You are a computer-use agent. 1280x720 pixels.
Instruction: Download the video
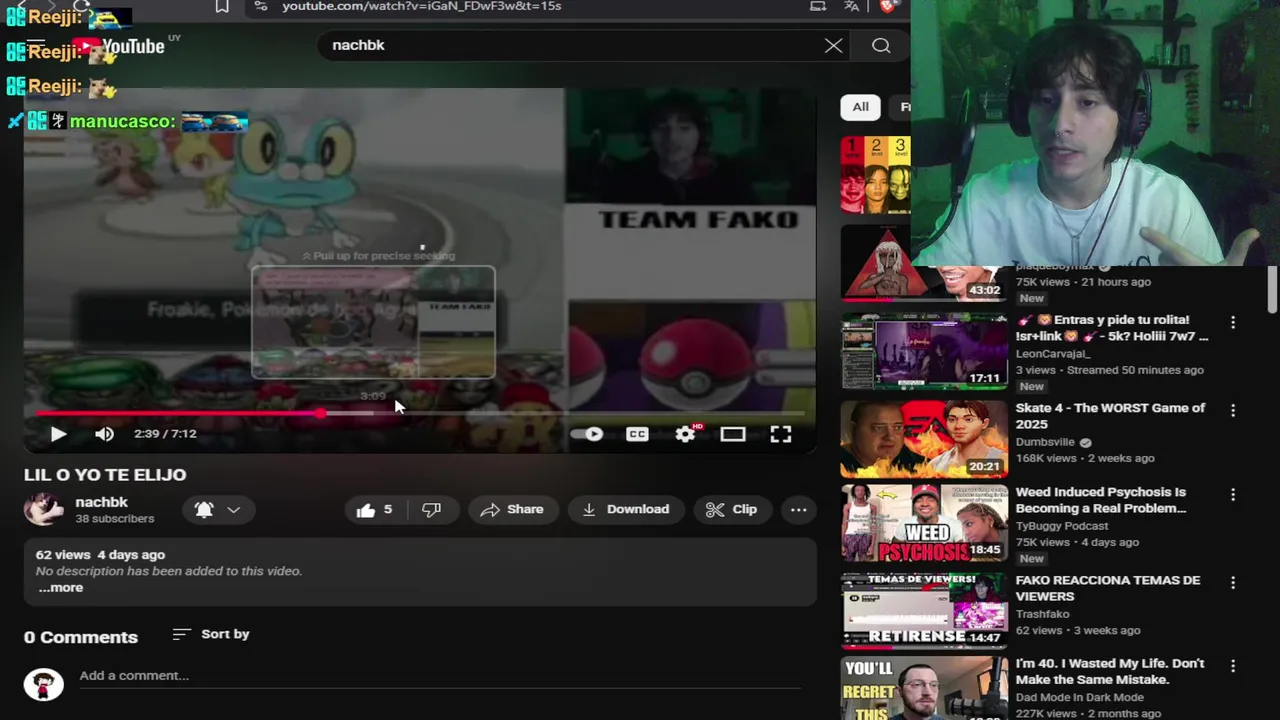pos(626,509)
